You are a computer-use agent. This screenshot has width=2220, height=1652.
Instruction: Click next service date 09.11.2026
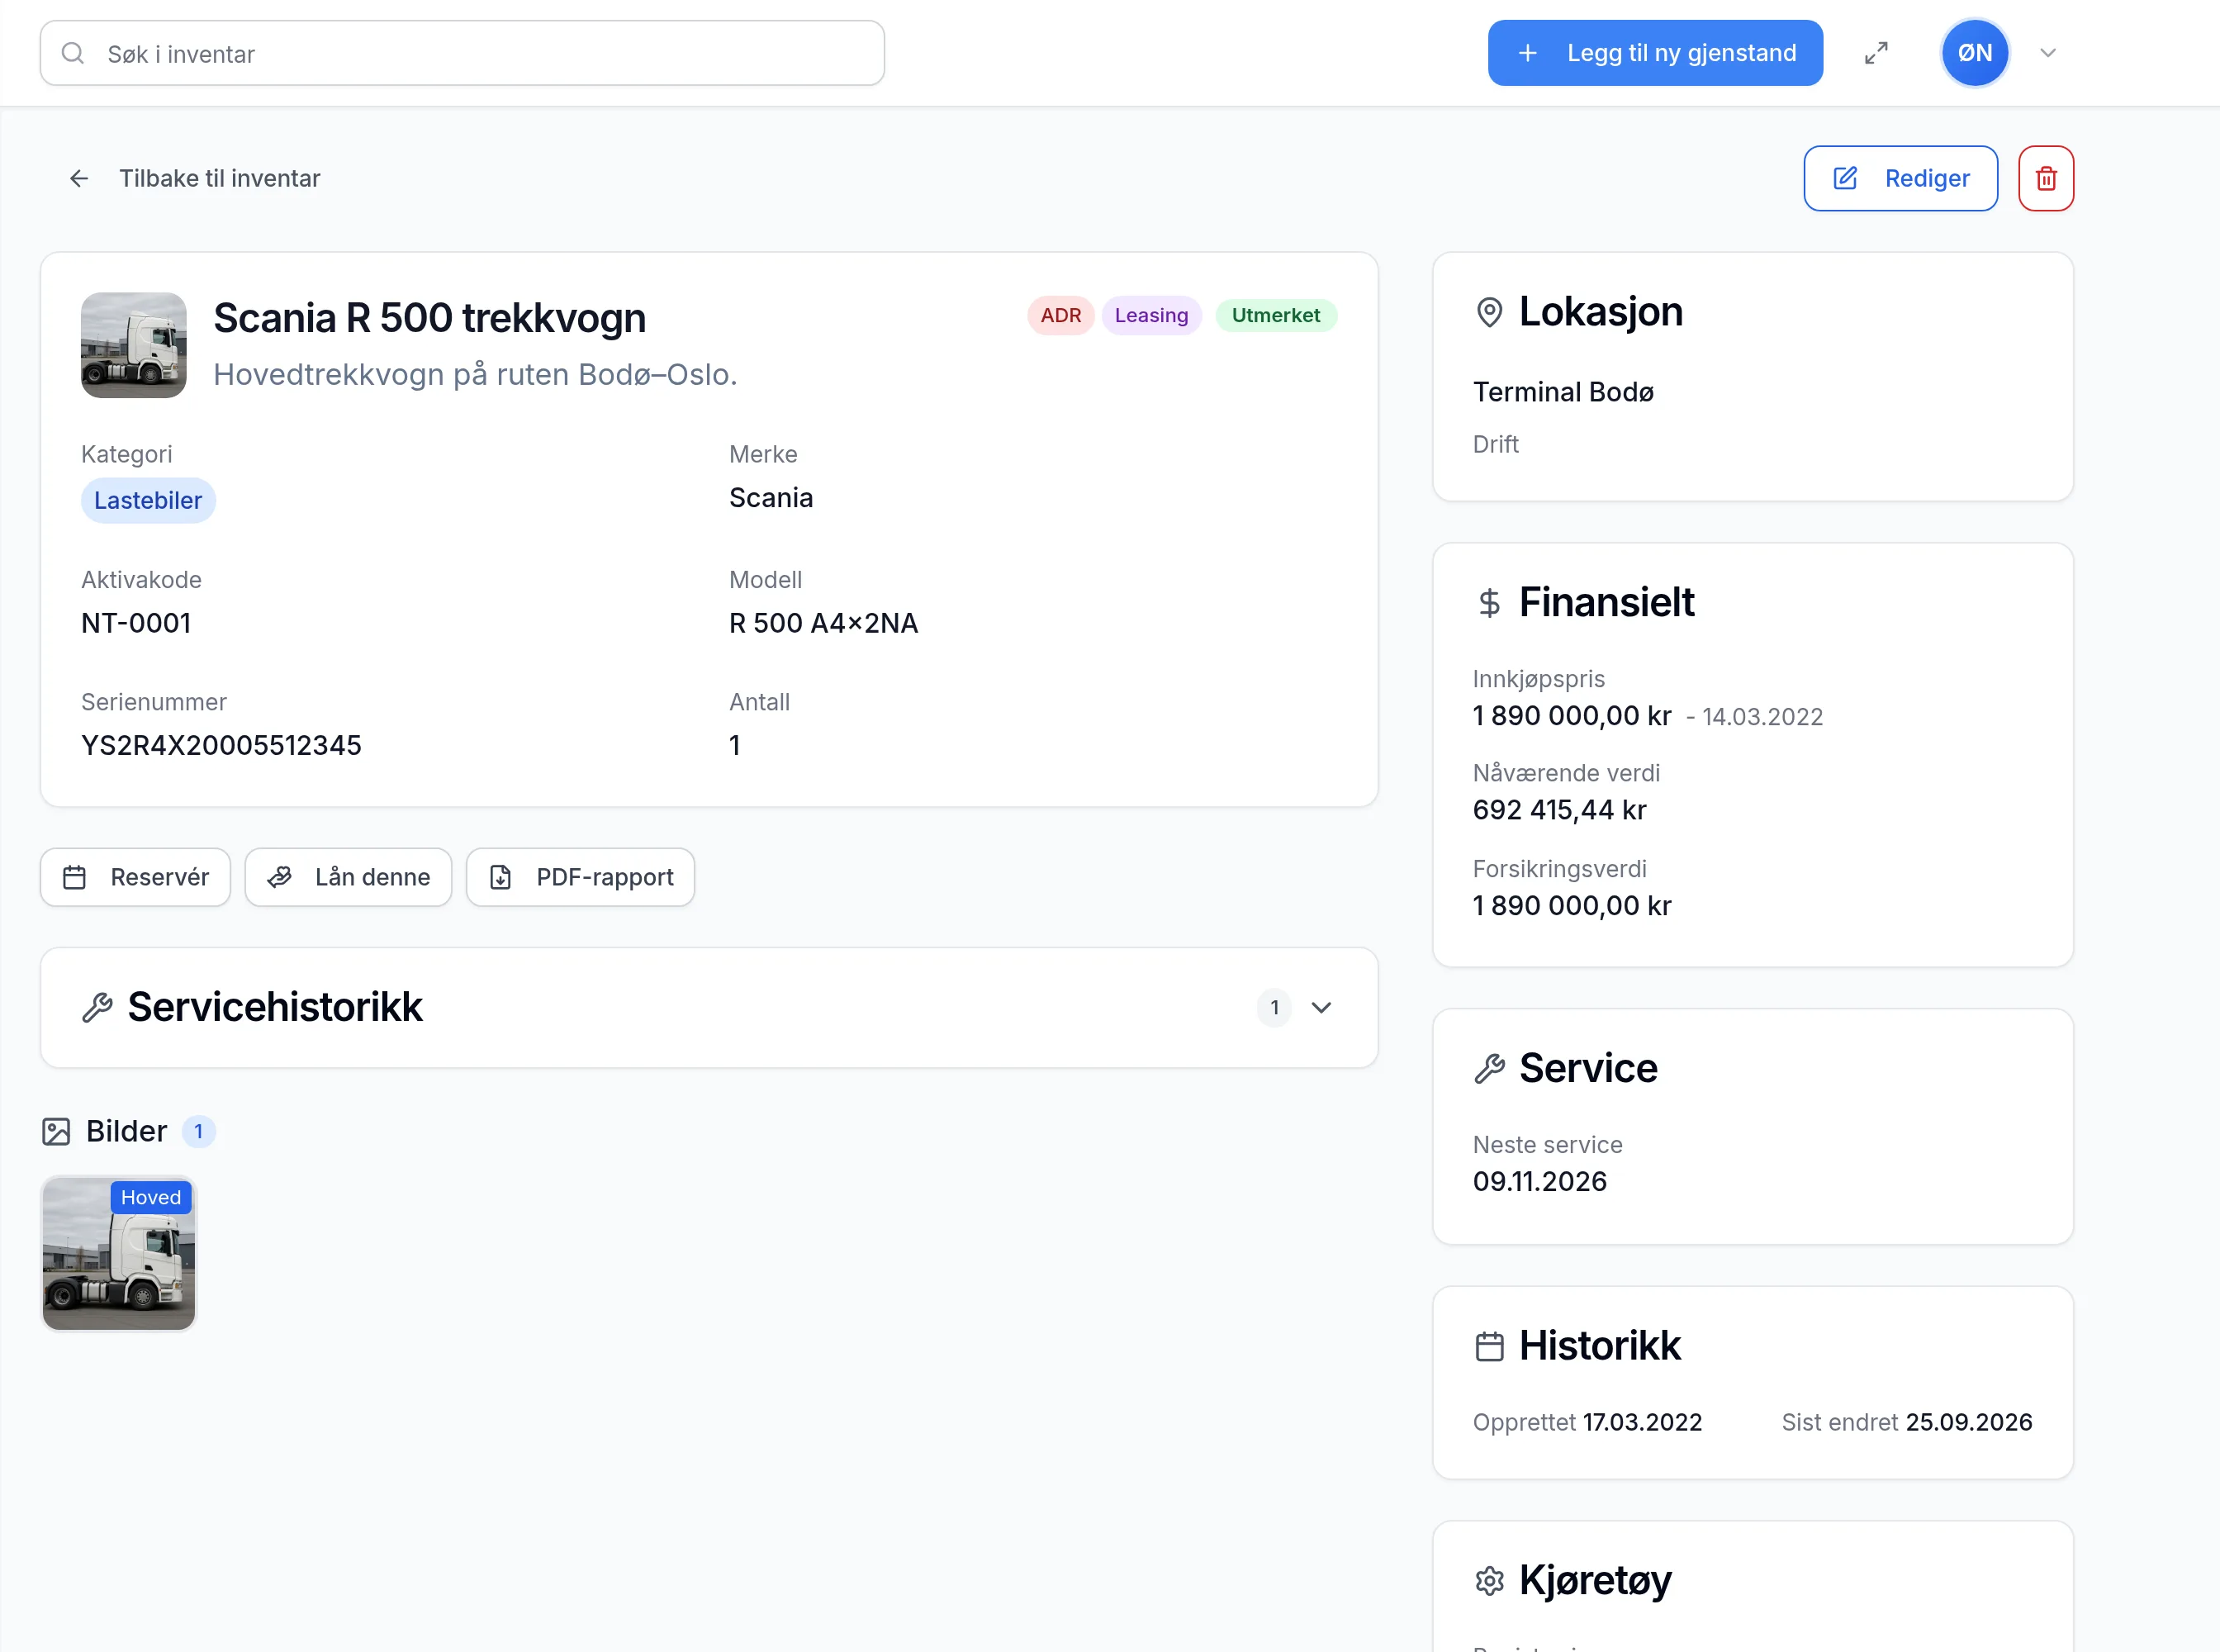[1539, 1181]
